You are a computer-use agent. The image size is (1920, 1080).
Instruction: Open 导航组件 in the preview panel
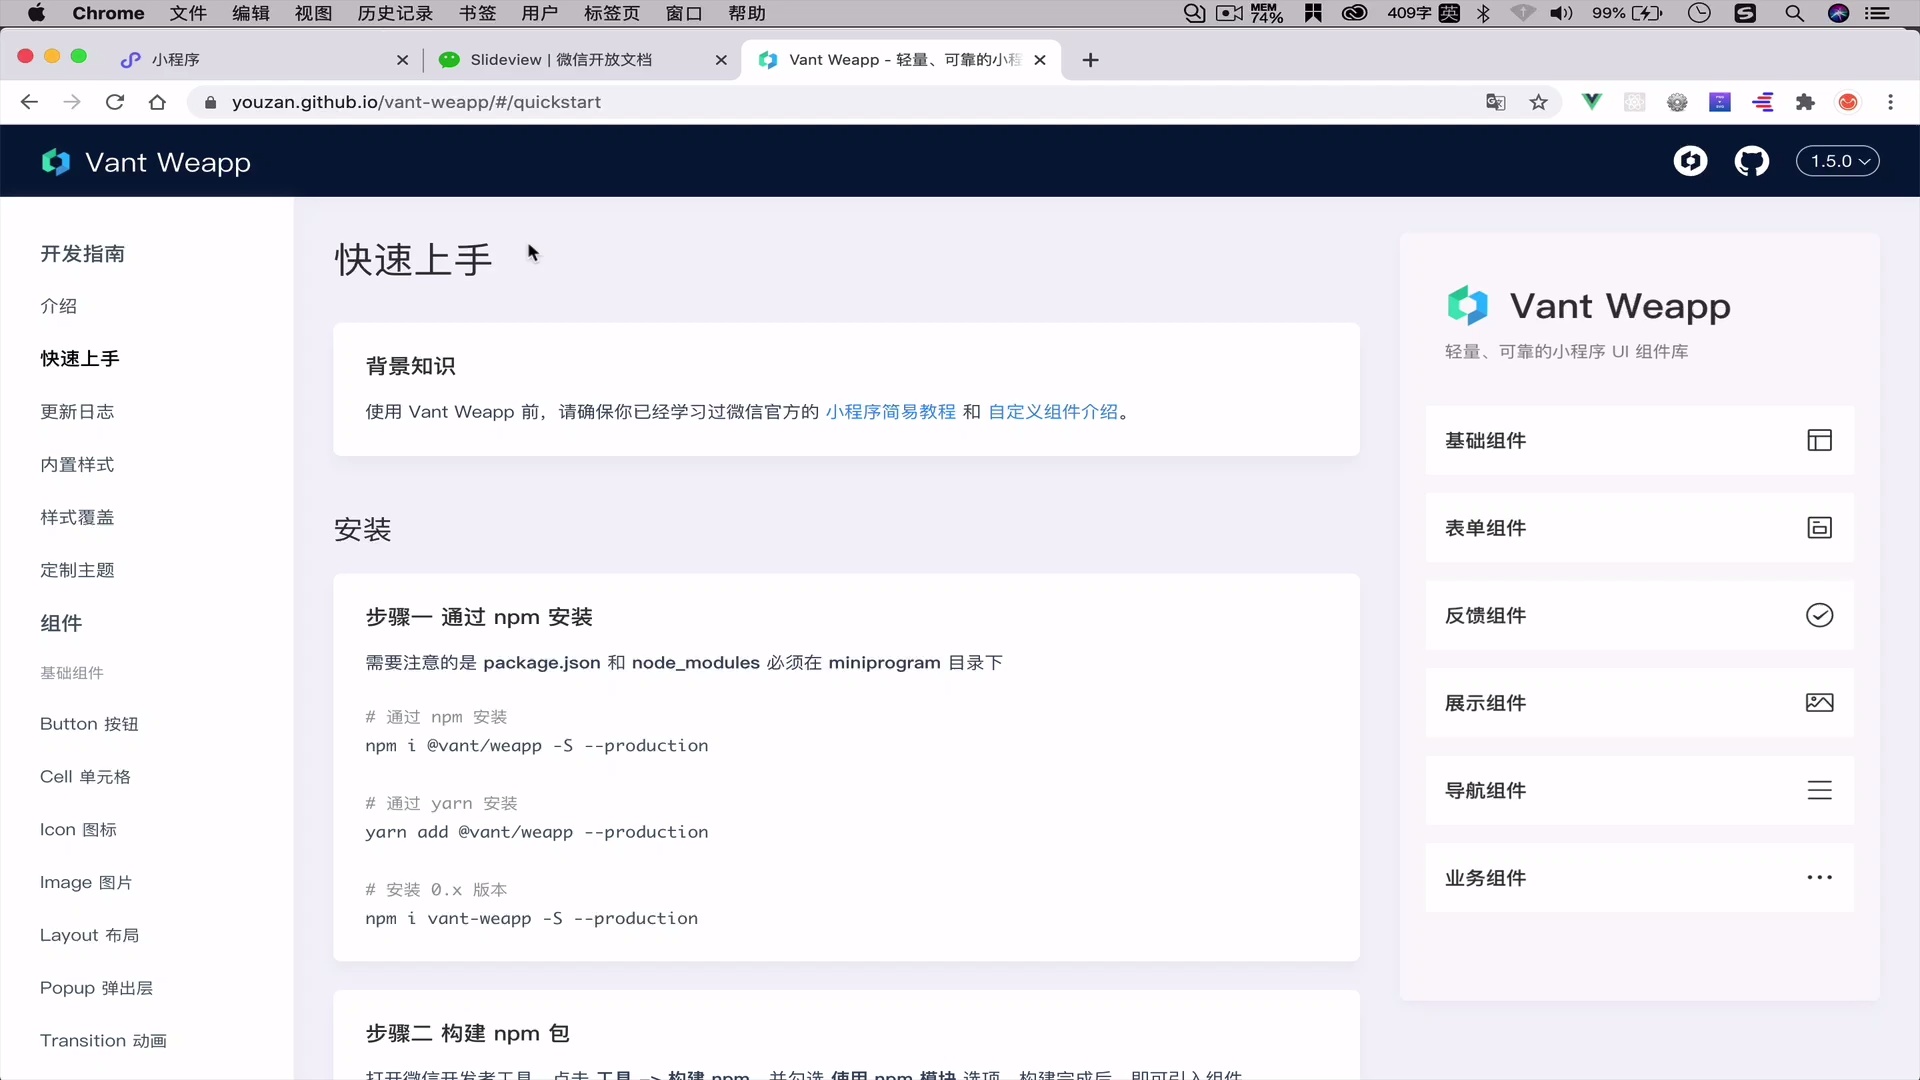click(1640, 790)
